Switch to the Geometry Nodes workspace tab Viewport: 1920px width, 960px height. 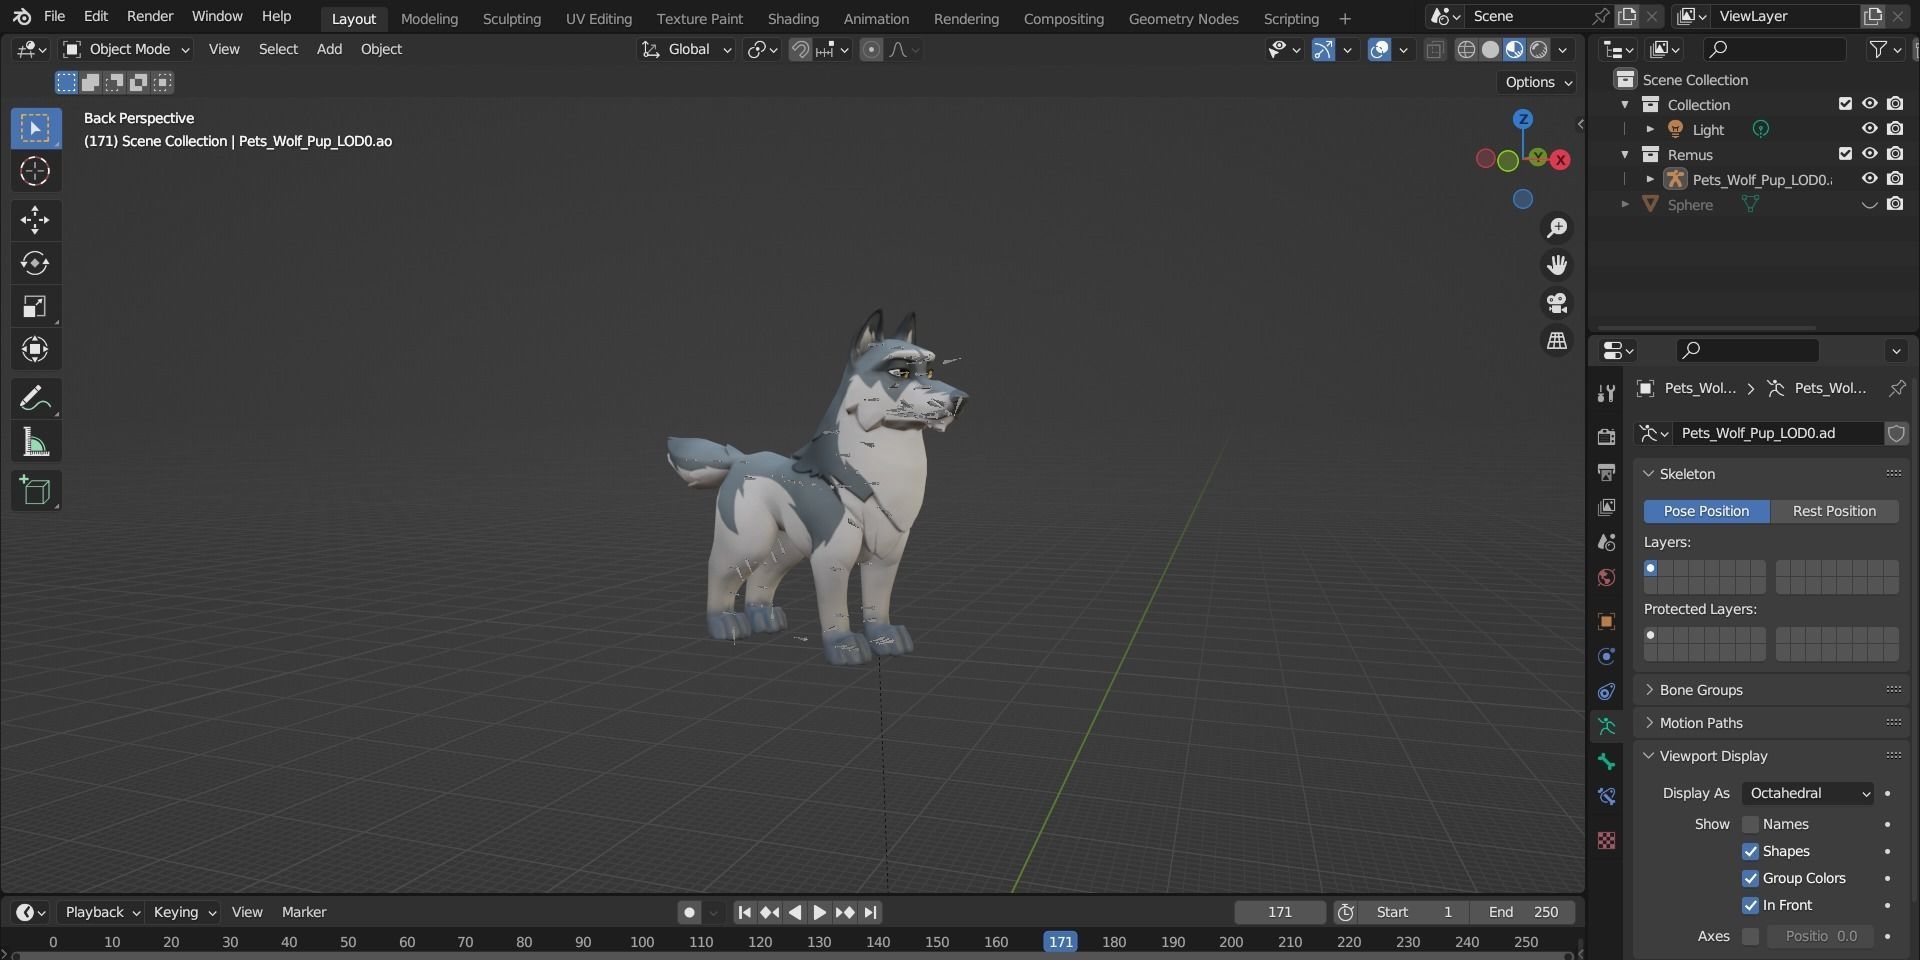[1183, 19]
